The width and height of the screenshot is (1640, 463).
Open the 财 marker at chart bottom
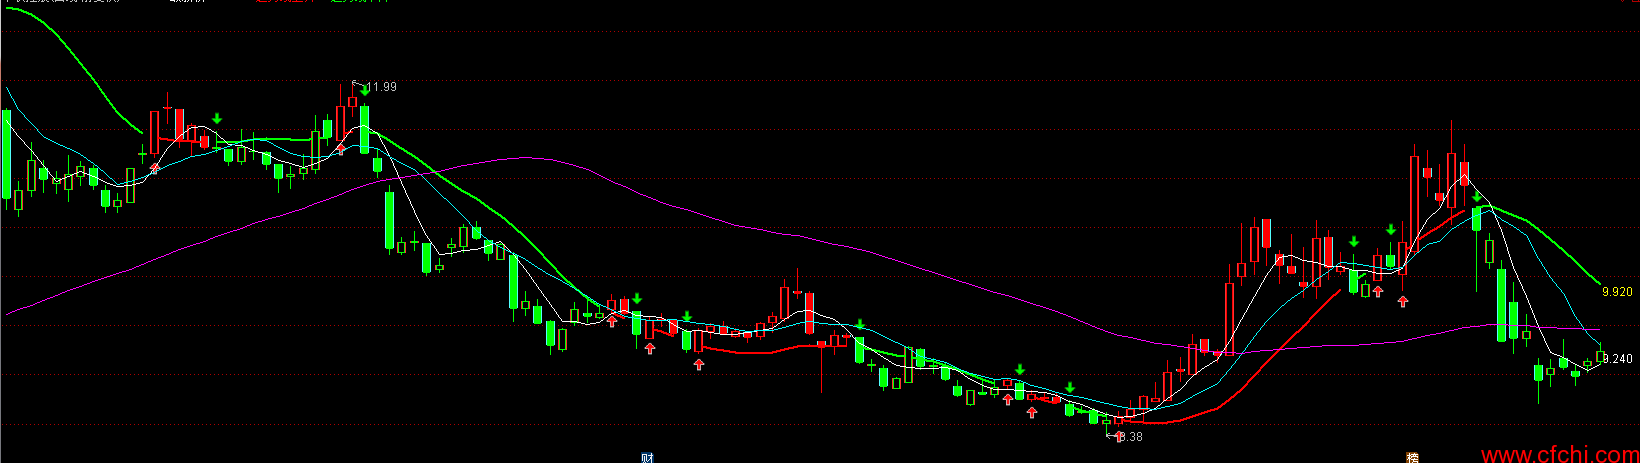click(647, 458)
